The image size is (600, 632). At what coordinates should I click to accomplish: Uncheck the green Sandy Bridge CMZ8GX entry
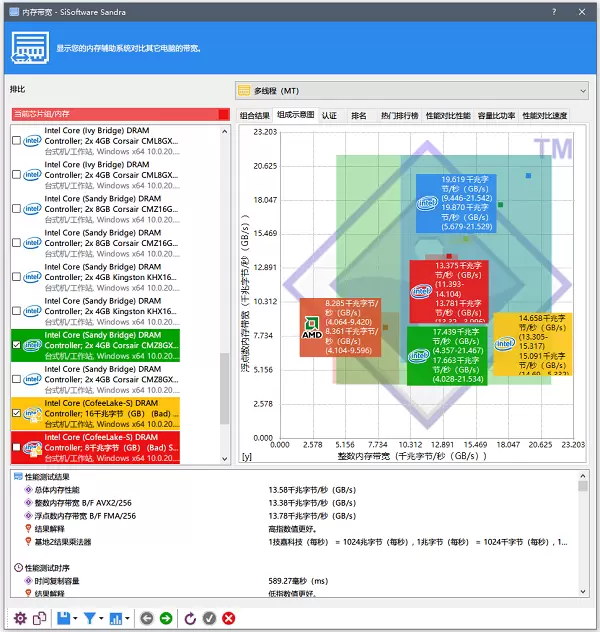16,345
